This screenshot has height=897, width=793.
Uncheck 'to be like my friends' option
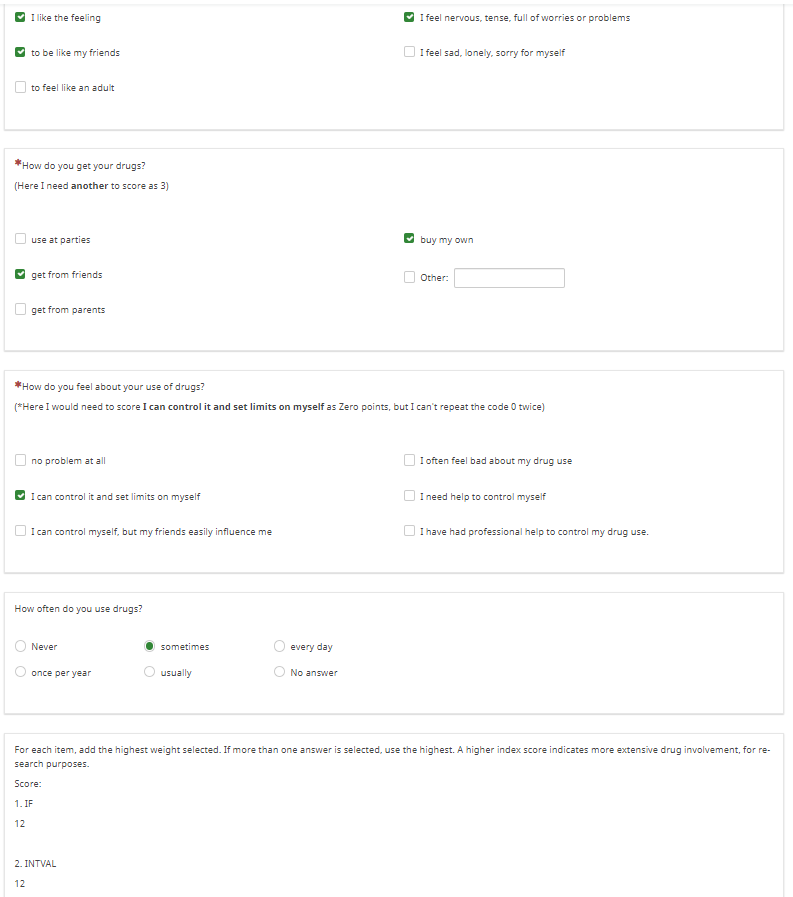(x=21, y=52)
